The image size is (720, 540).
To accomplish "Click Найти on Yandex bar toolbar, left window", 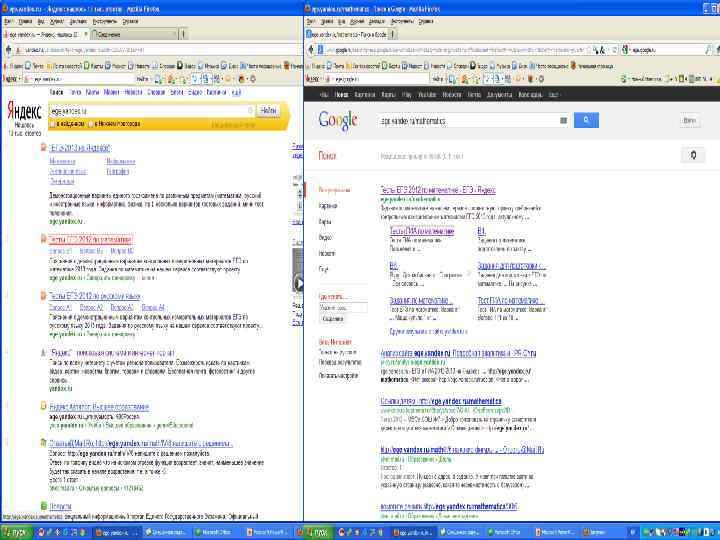I will point(143,79).
